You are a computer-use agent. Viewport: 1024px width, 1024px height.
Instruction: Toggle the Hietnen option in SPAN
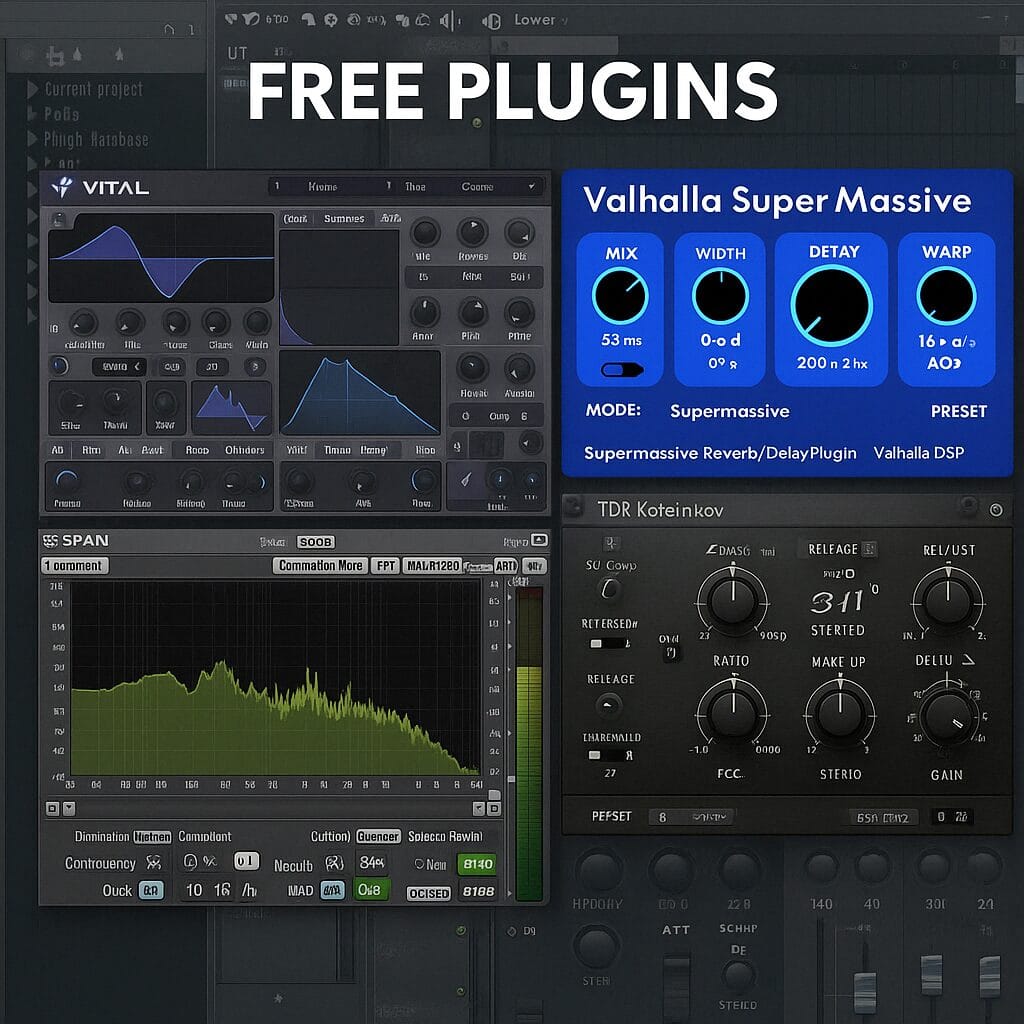pos(152,837)
